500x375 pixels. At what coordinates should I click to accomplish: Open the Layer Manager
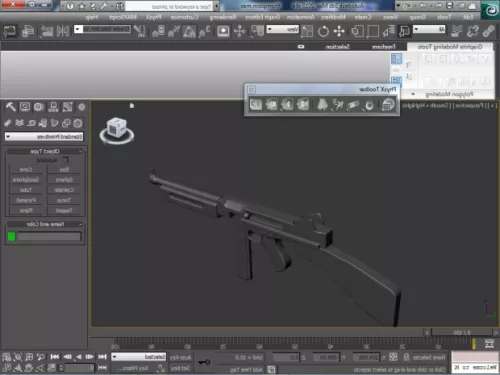[28, 31]
